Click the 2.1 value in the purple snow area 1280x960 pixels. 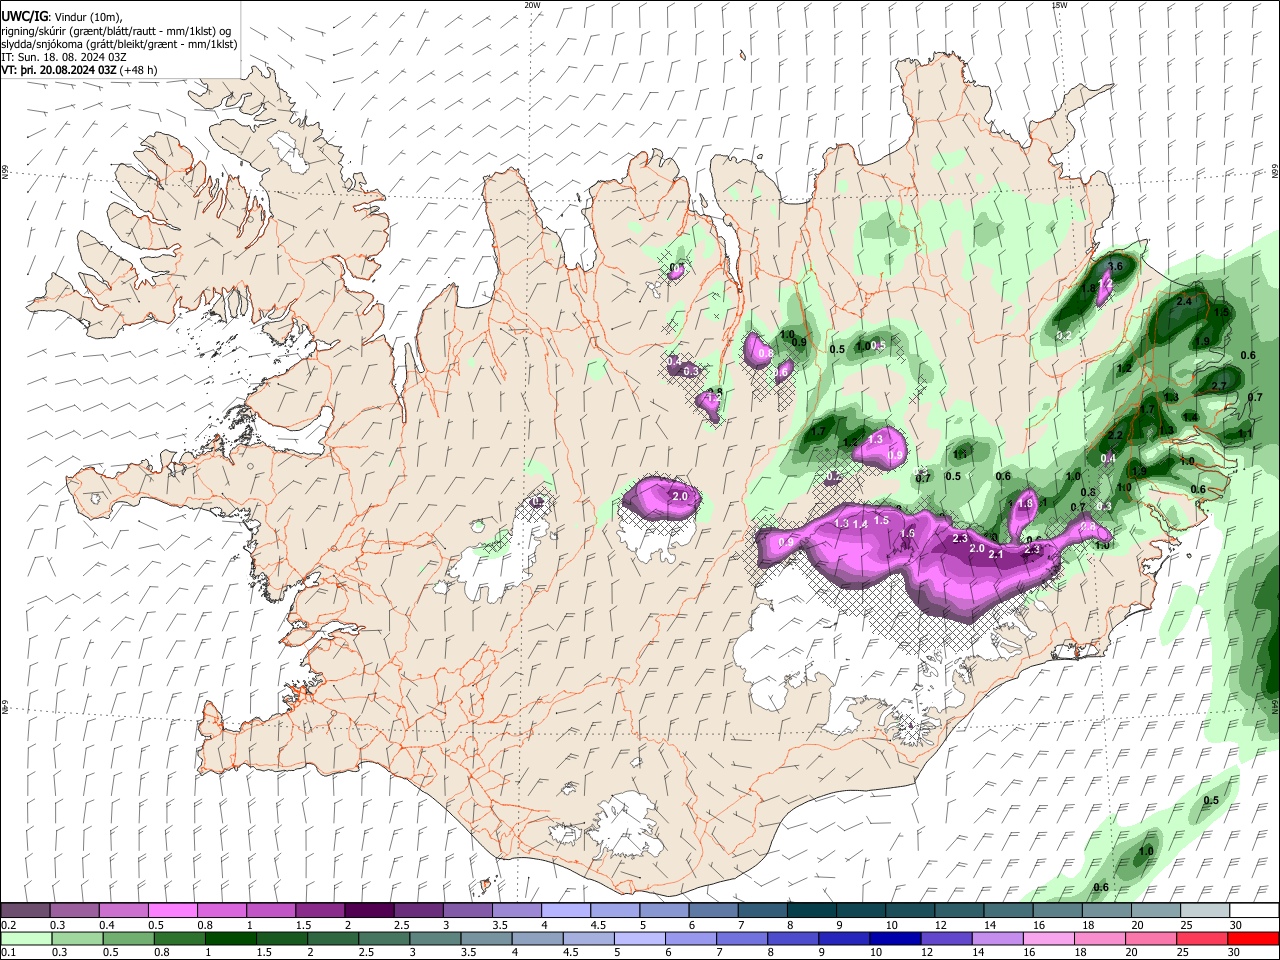[x=996, y=554]
